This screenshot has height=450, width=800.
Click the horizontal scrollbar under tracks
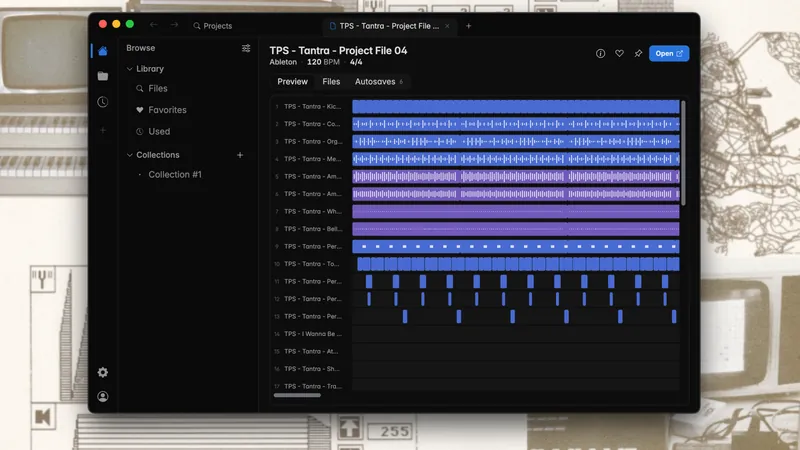coord(297,395)
